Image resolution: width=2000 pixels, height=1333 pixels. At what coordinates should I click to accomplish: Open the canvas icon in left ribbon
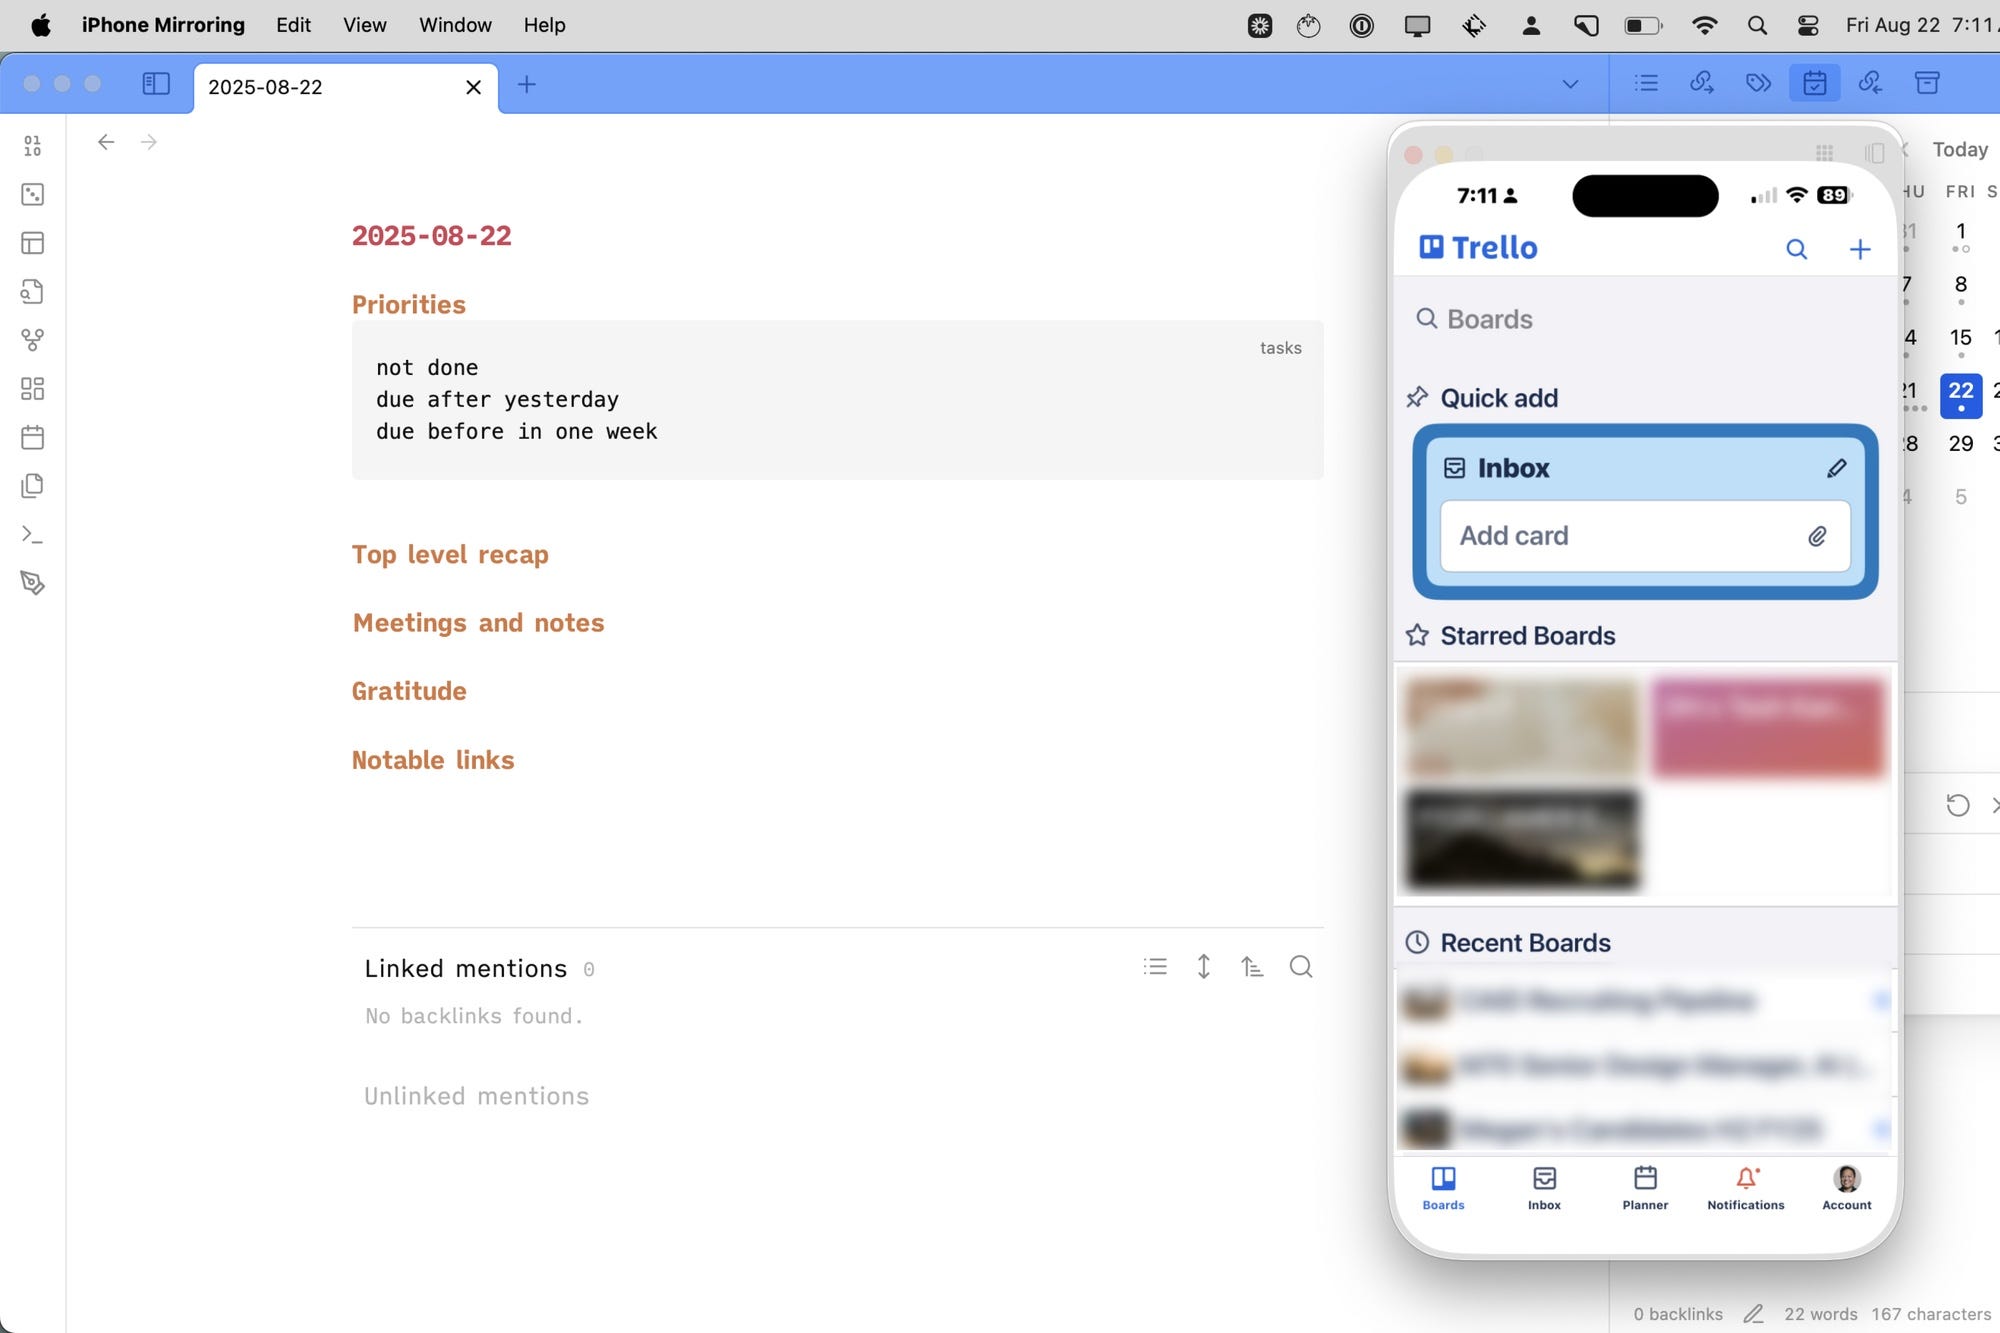(32, 389)
